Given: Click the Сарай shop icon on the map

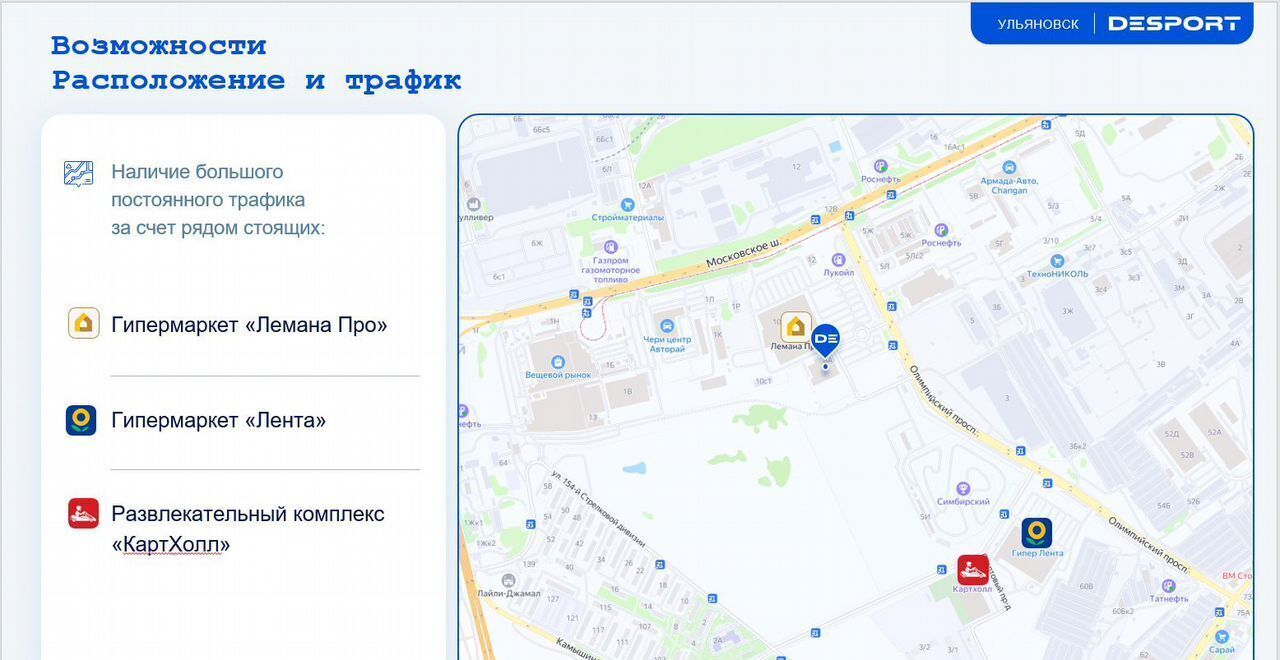Looking at the screenshot, I should pos(1221,636).
